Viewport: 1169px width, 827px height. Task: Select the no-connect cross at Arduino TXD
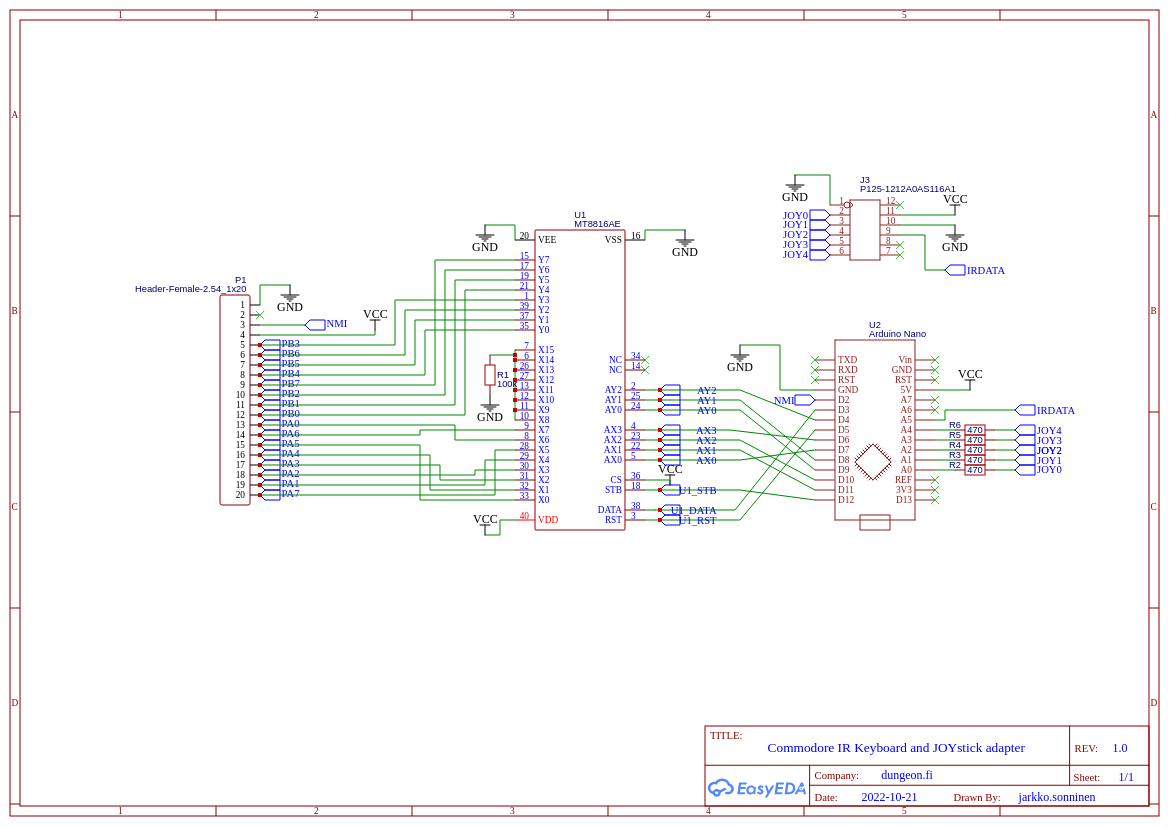click(815, 360)
